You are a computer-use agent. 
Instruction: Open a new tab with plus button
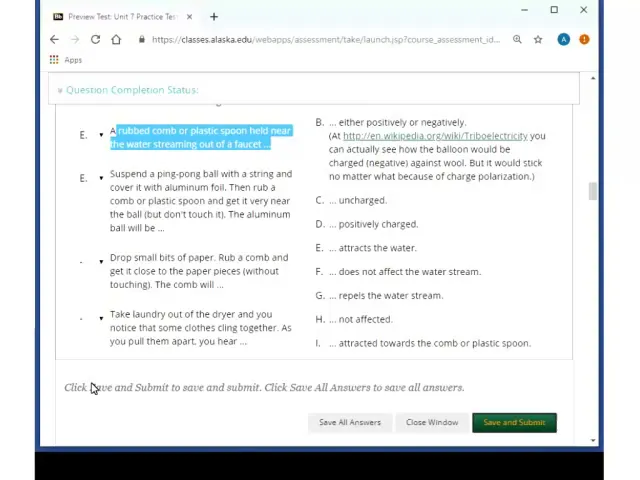pyautogui.click(x=214, y=17)
